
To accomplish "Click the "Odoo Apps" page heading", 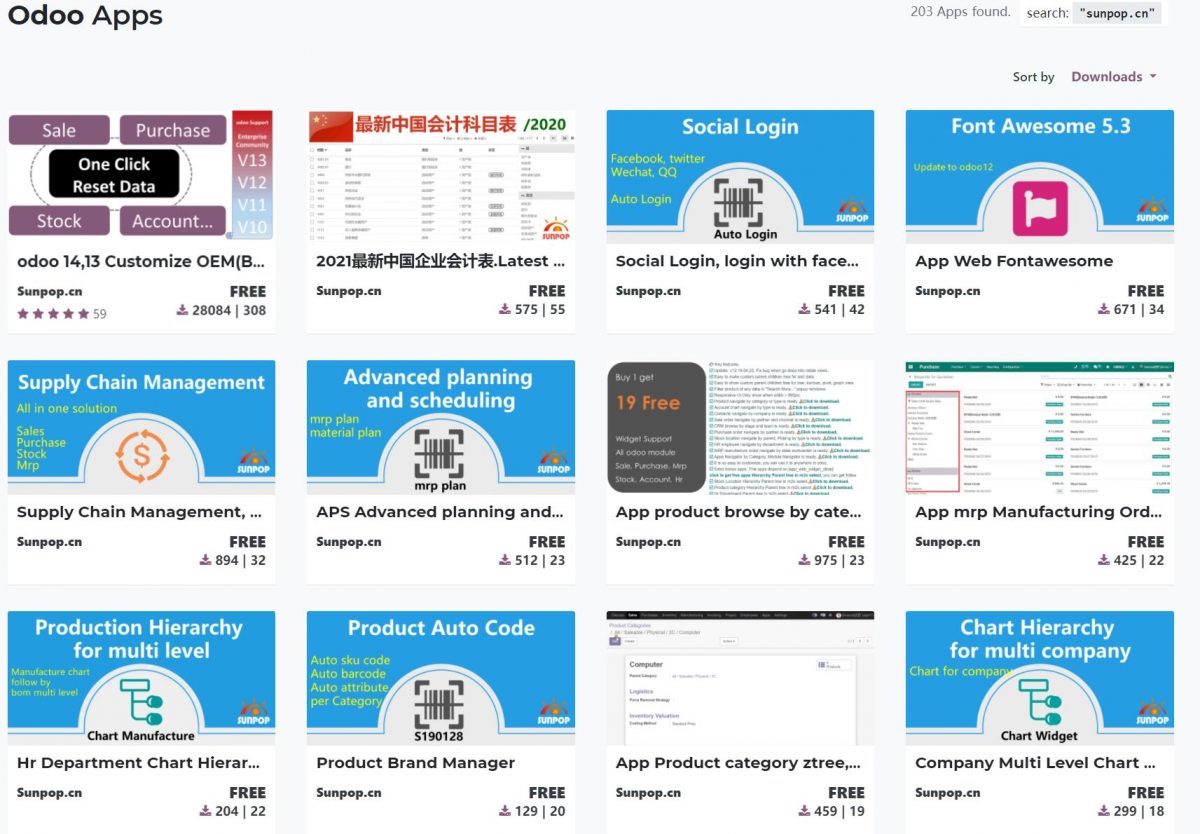I will pyautogui.click(x=85, y=15).
